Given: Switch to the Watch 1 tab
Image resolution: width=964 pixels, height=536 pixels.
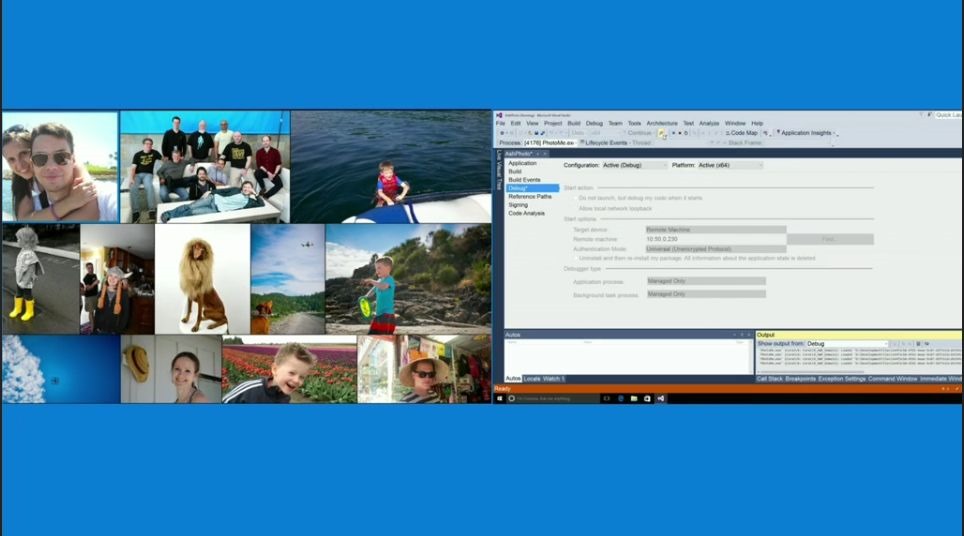Looking at the screenshot, I should coord(553,379).
